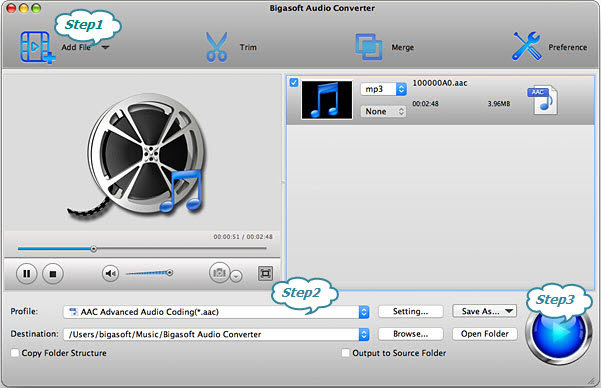Click the film reel preview area
Viewport: 601px width, 388px height.
click(142, 153)
